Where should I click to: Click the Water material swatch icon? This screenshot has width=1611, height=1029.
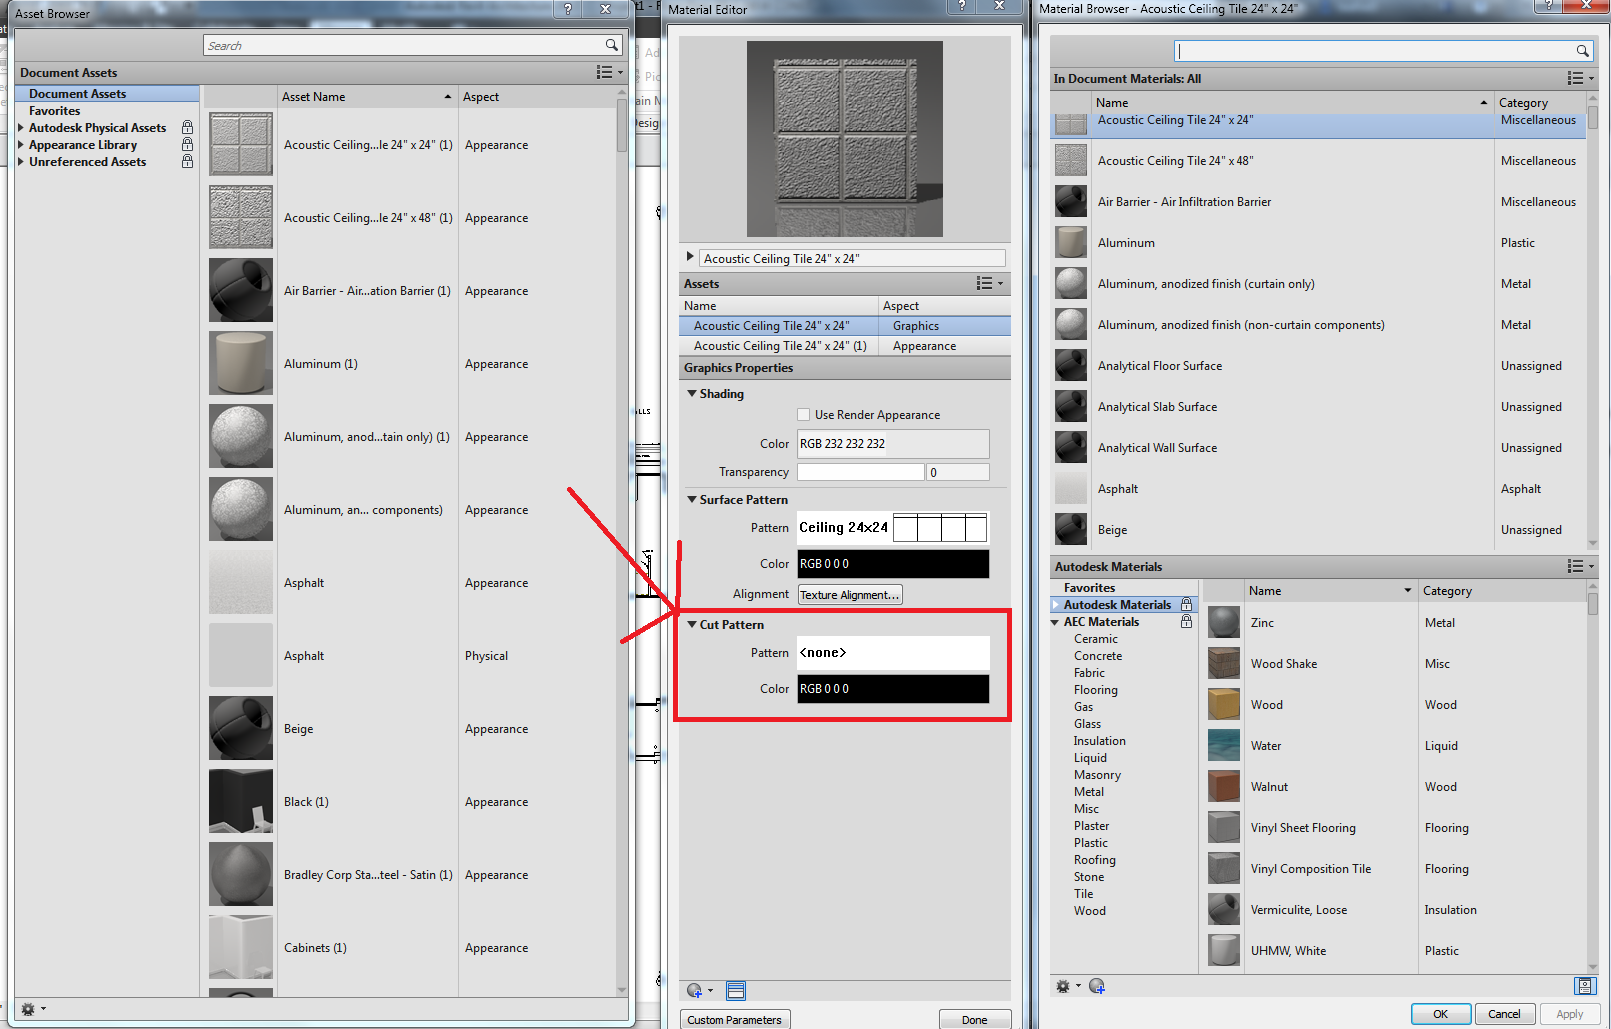coord(1224,746)
